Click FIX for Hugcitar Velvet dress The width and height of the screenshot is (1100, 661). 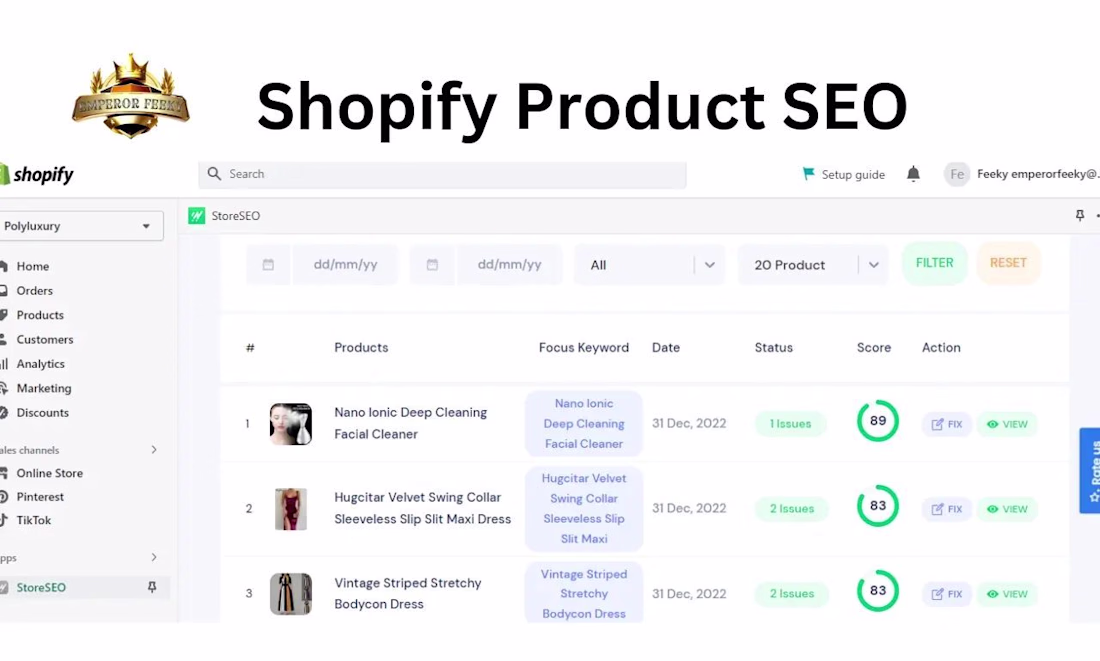946,509
